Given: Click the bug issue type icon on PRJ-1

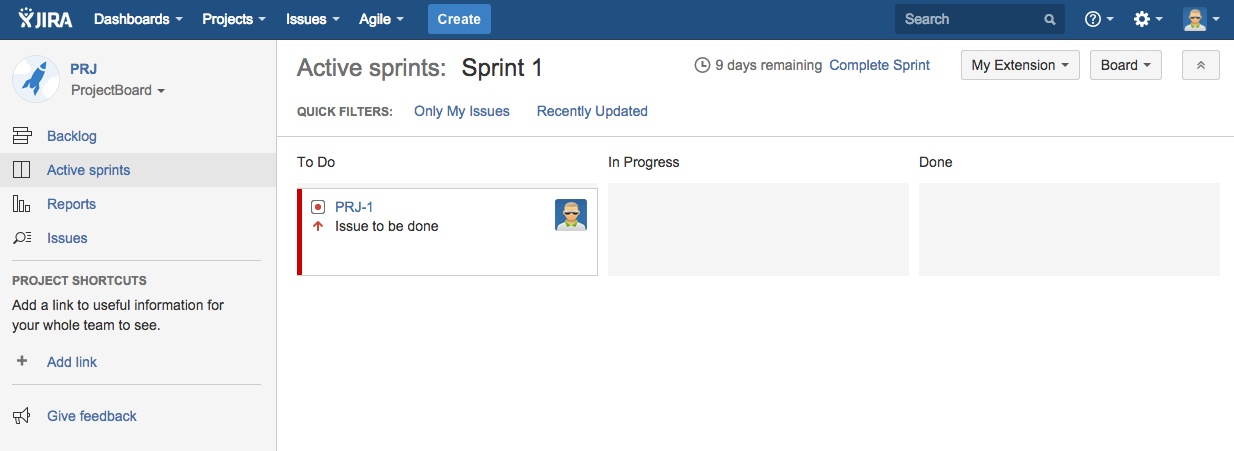Looking at the screenshot, I should [x=318, y=207].
